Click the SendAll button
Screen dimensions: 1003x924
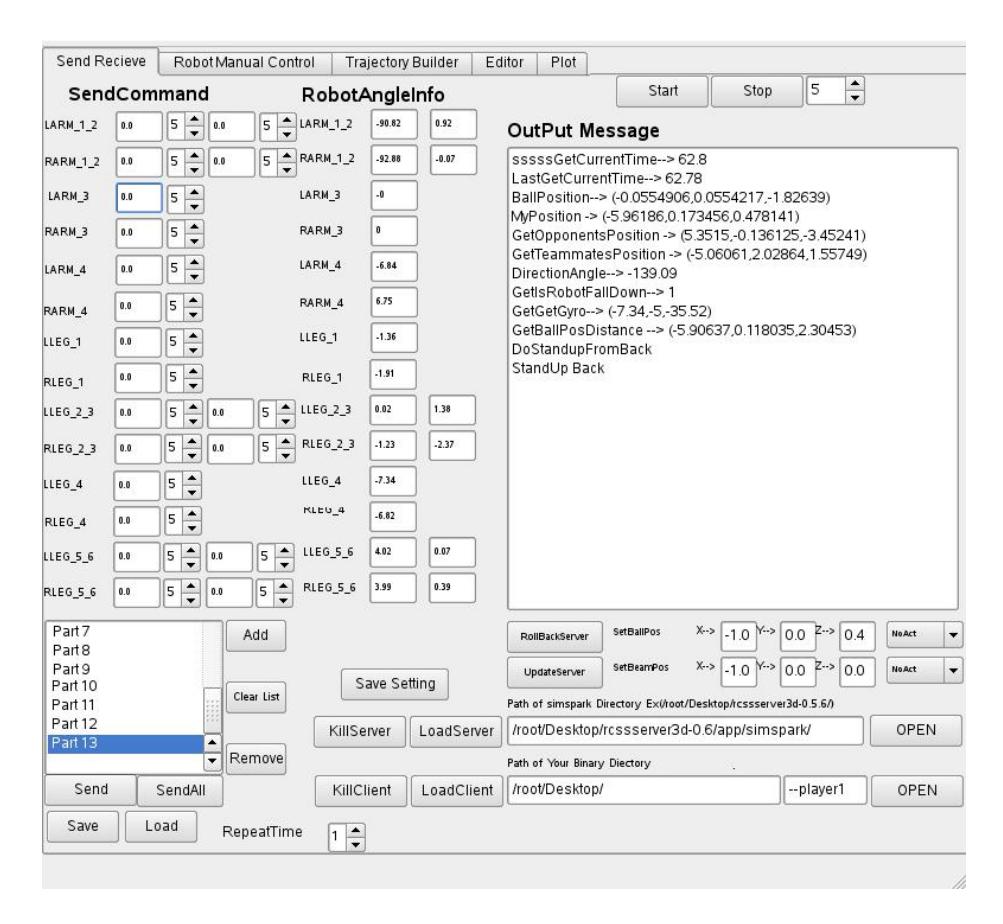point(180,790)
